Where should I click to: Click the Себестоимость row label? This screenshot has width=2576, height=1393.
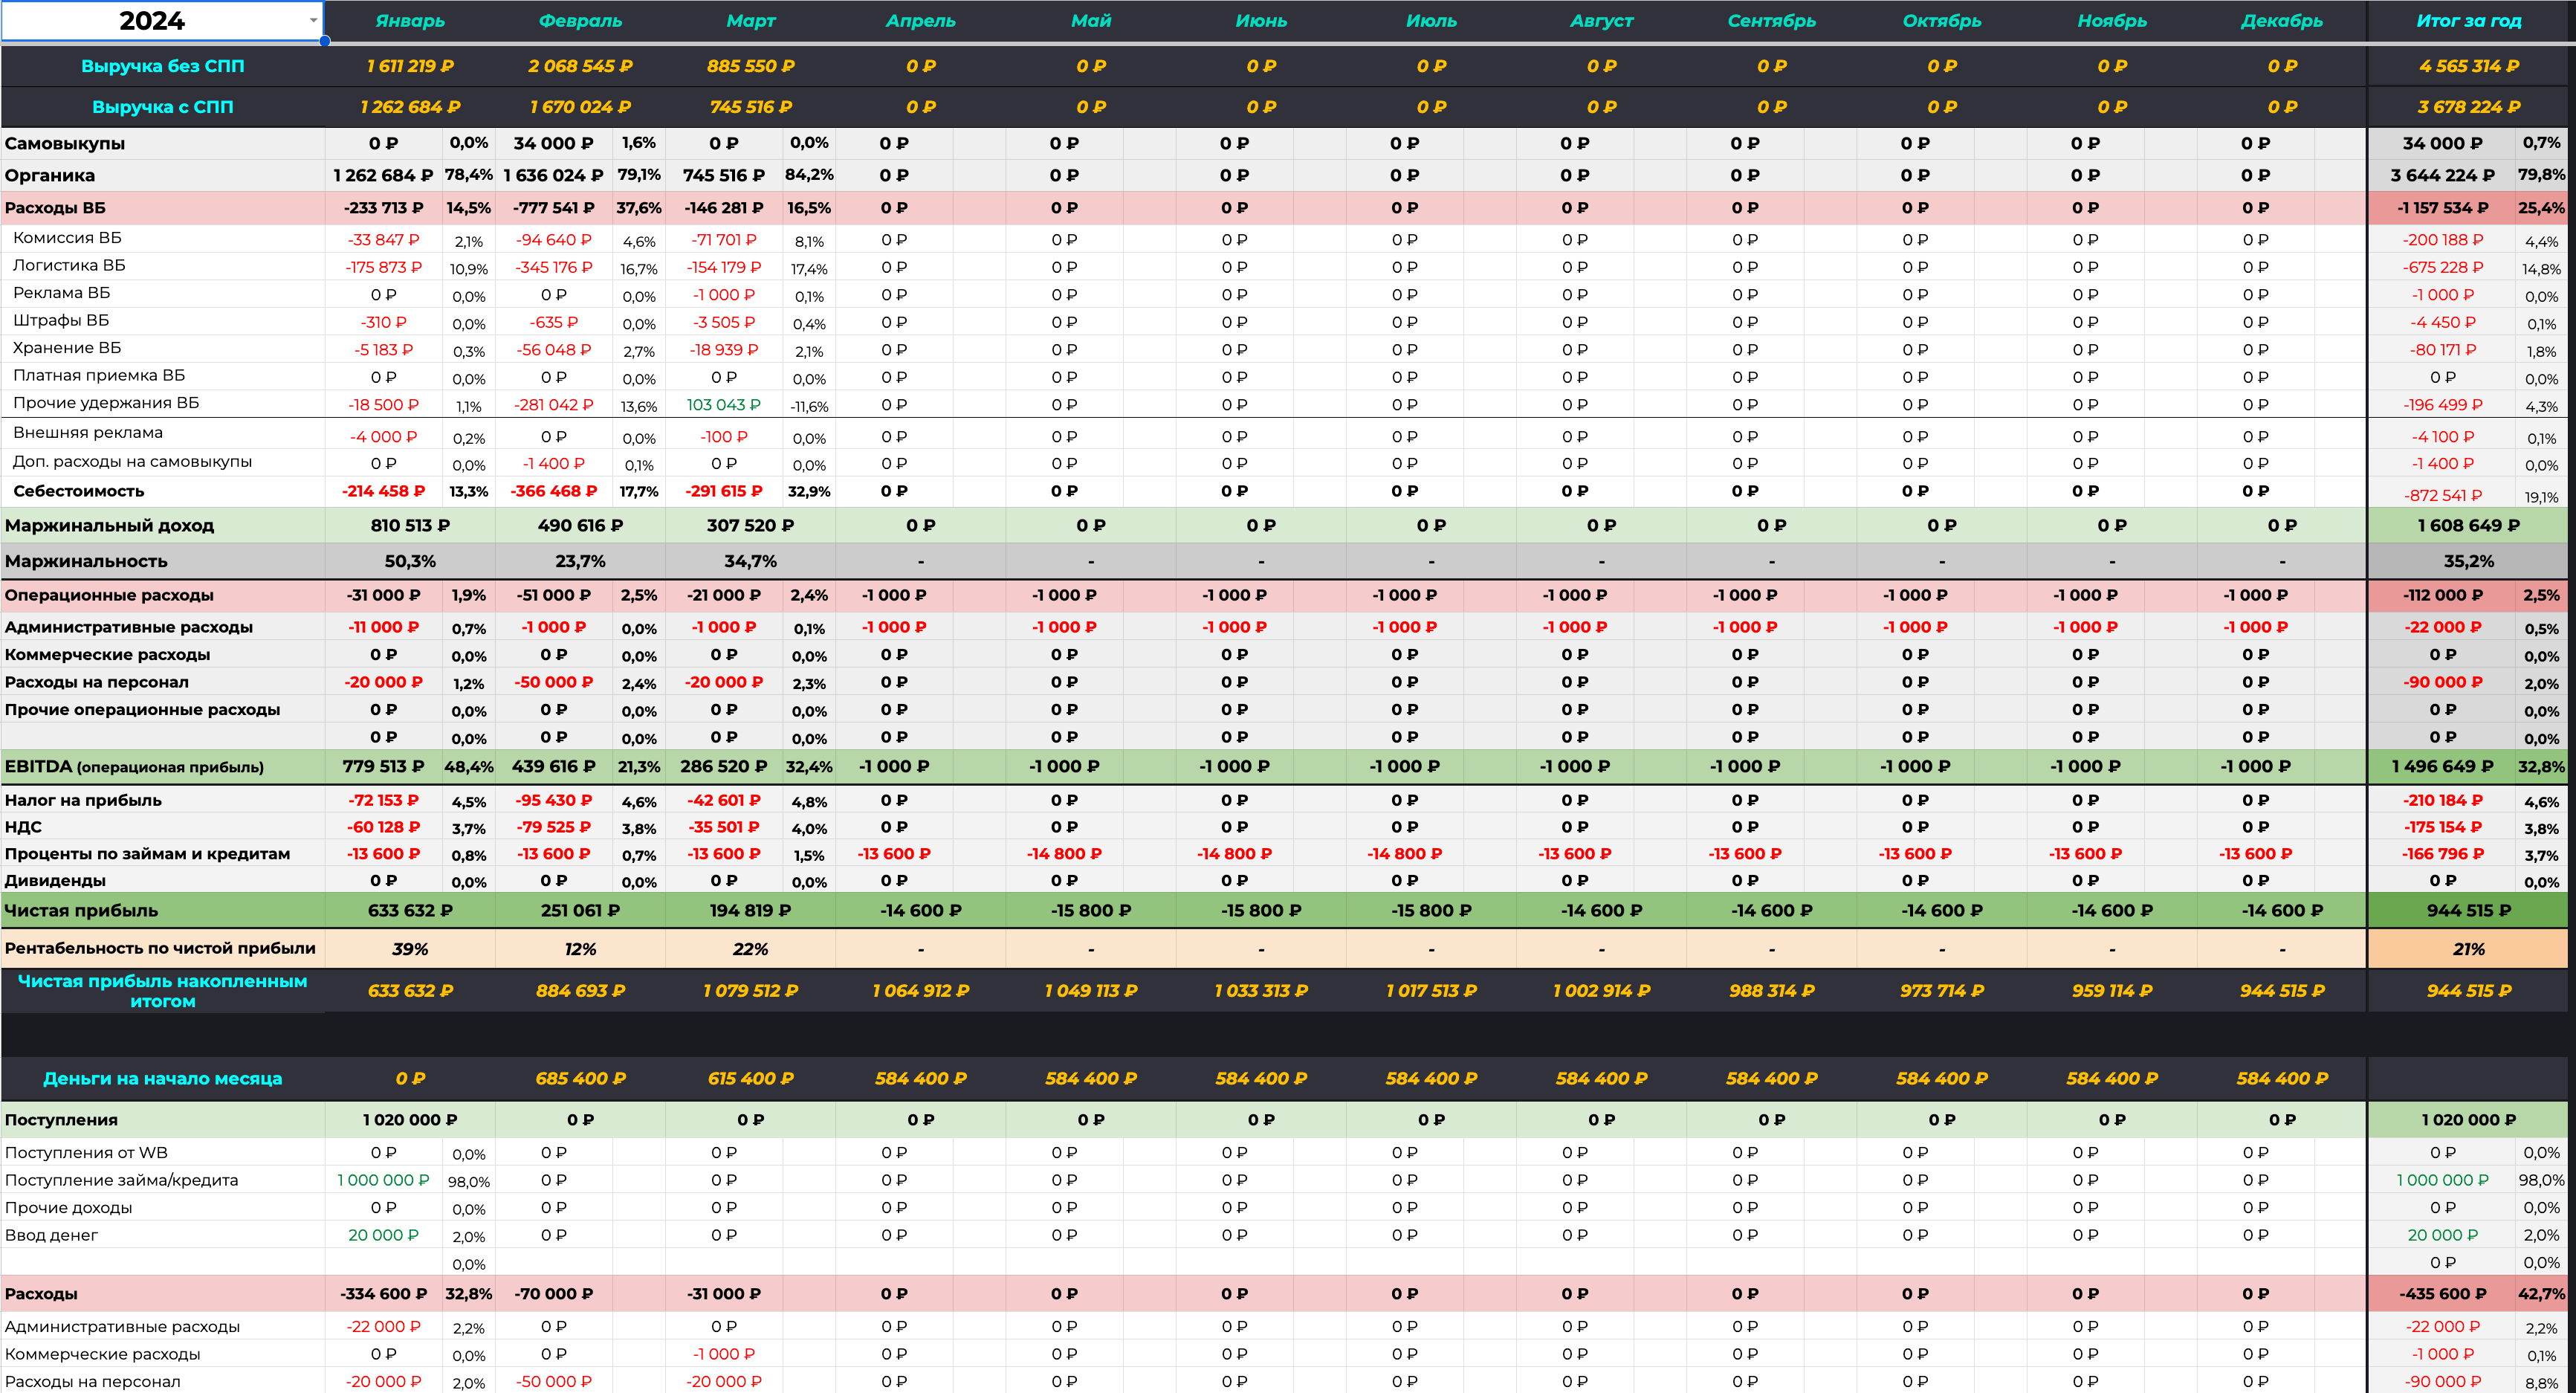pyautogui.click(x=78, y=491)
